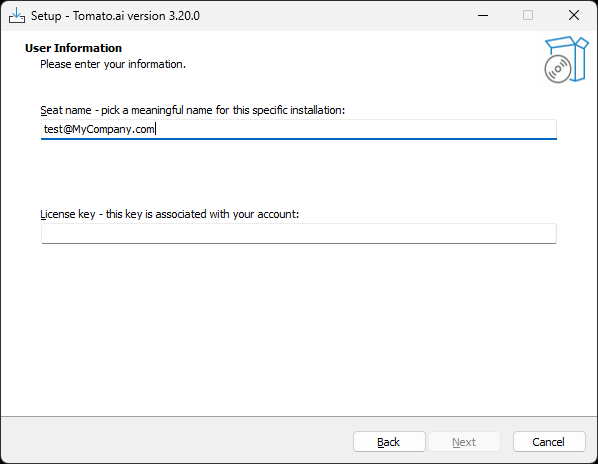Click empty gray area left of Back

[175, 442]
